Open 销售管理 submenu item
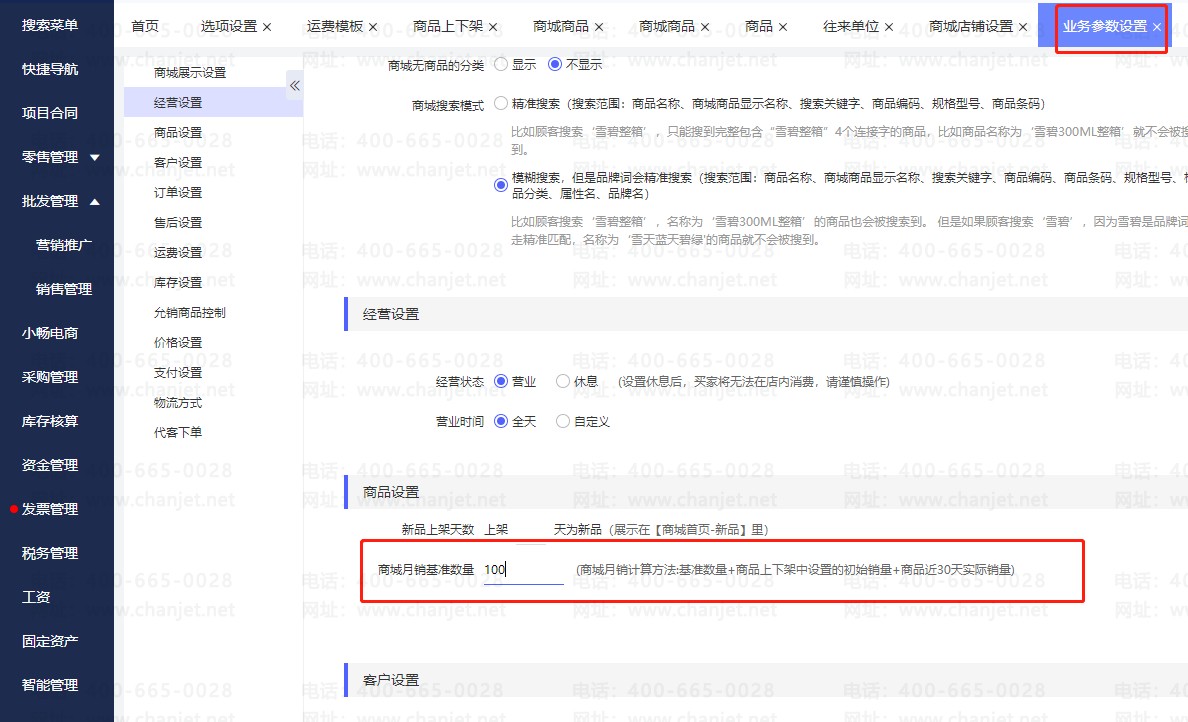1188x722 pixels. pyautogui.click(x=64, y=289)
